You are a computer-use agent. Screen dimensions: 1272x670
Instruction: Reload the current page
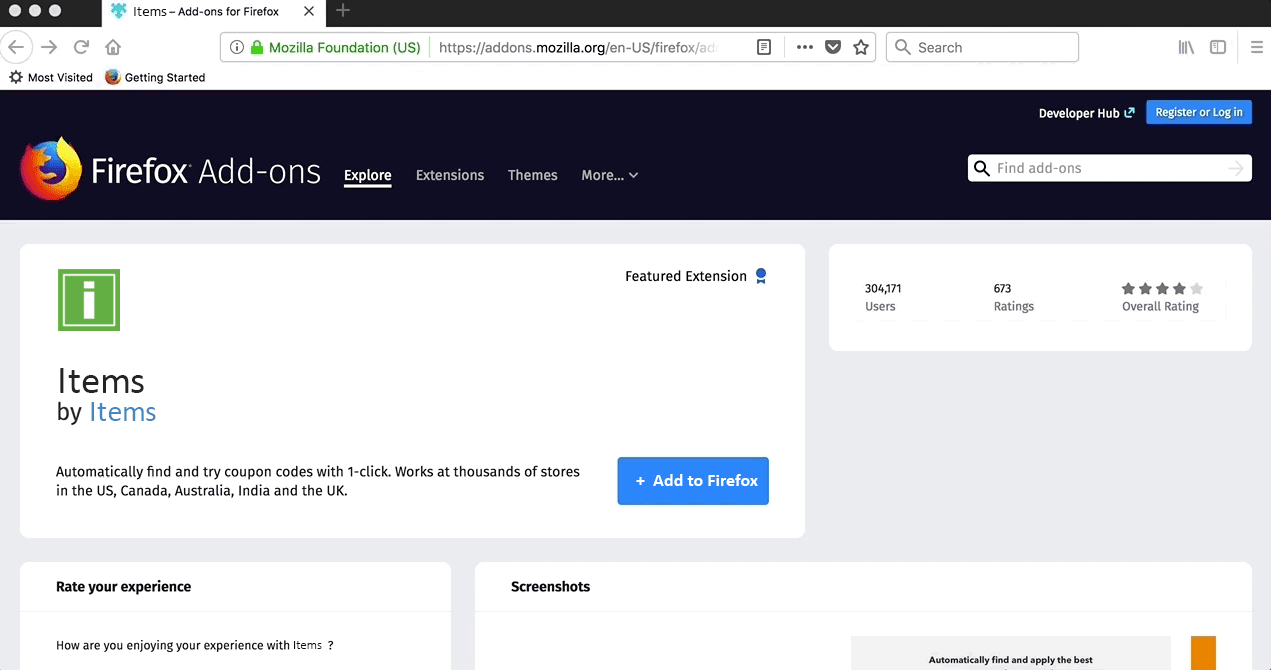tap(82, 47)
